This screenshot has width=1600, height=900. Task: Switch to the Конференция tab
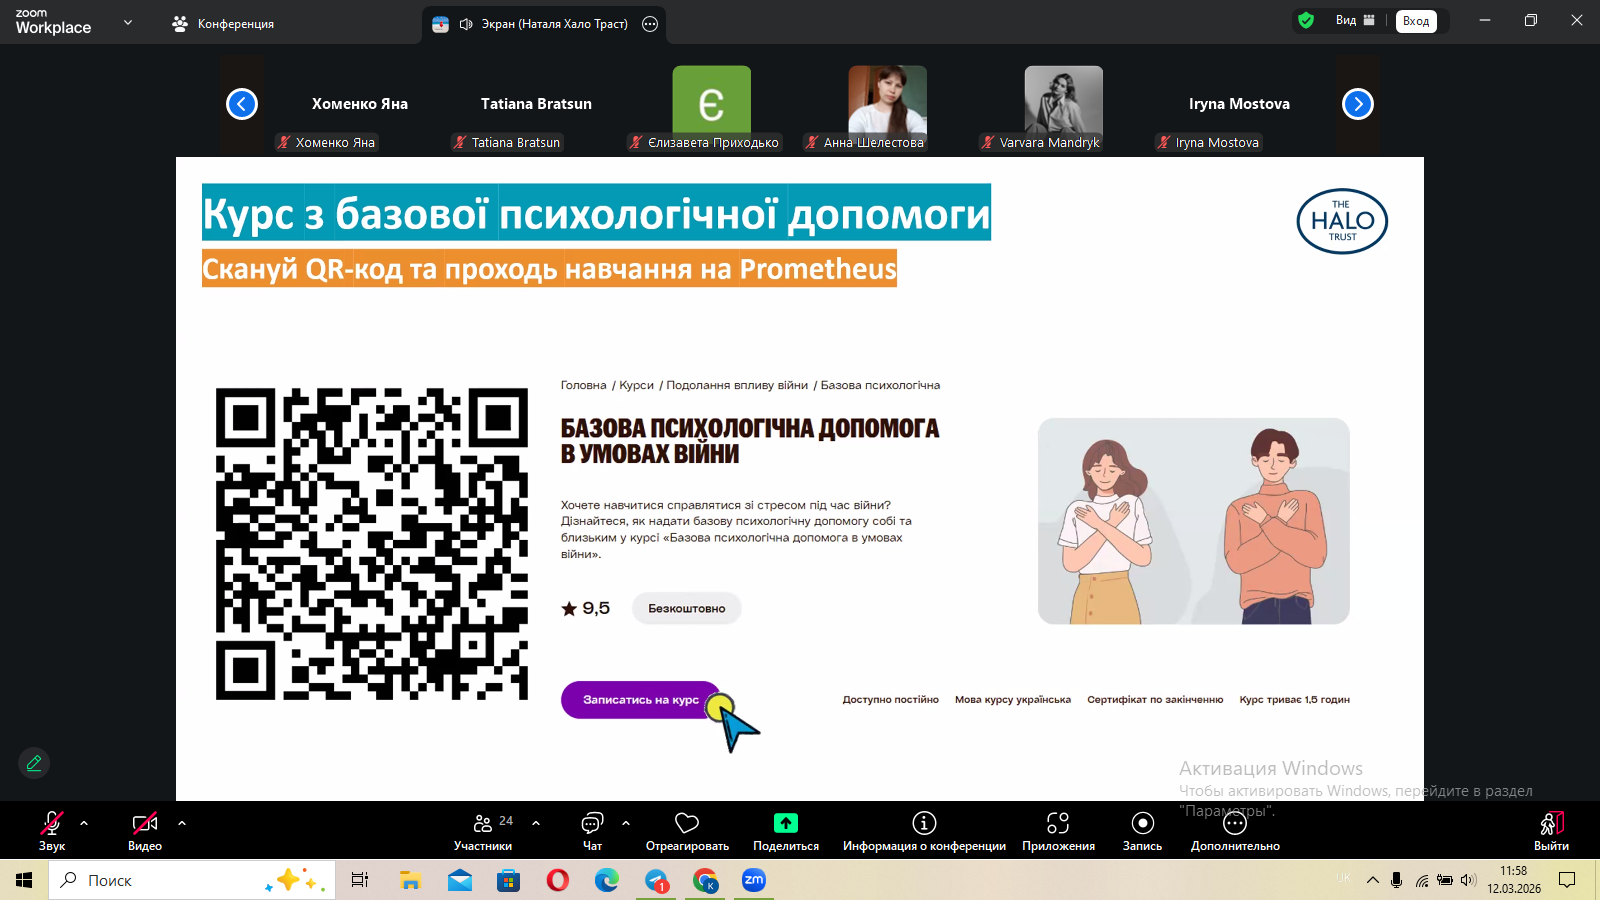tap(224, 24)
